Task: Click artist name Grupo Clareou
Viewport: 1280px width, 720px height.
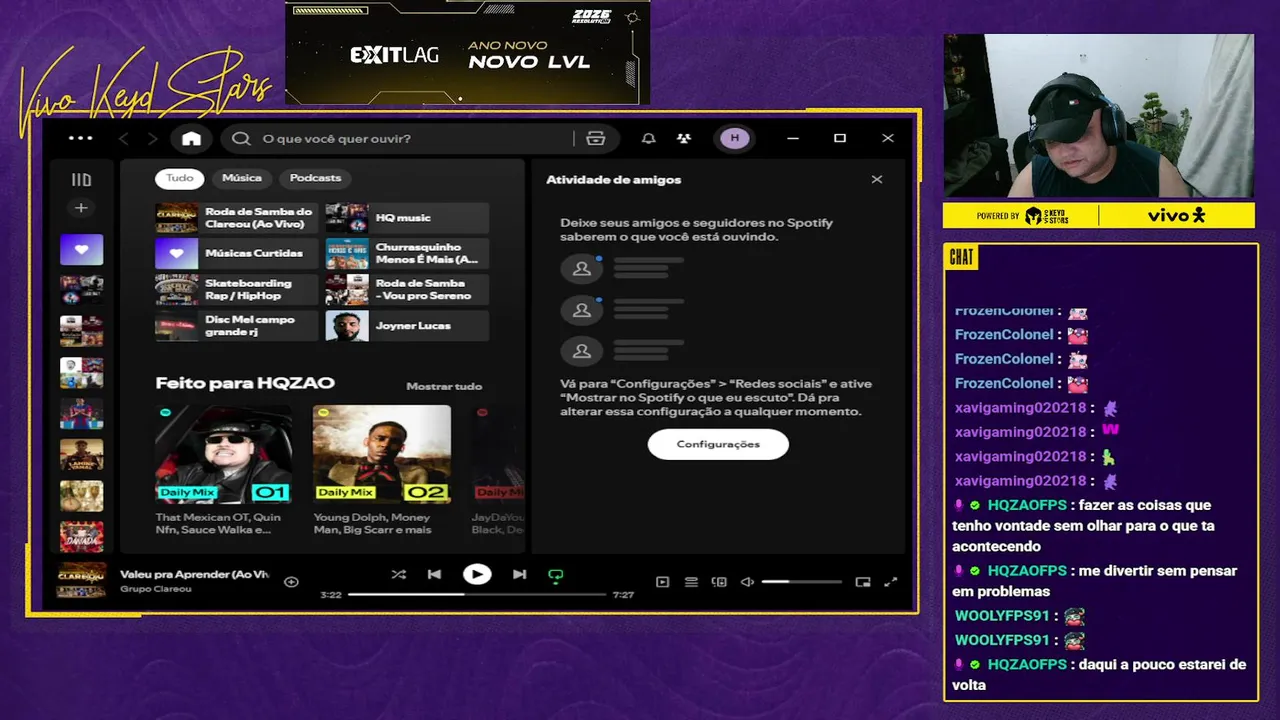Action: (156, 589)
